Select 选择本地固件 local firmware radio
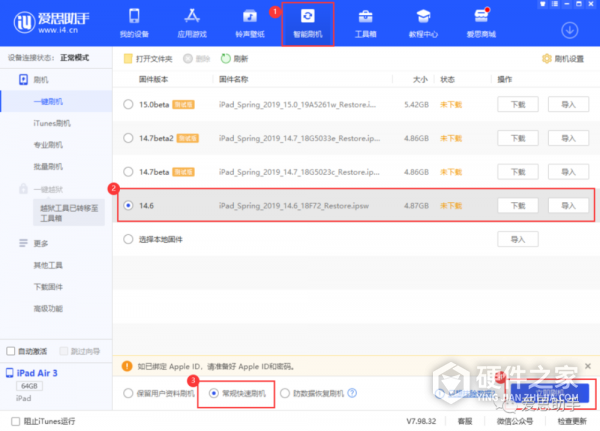 pyautogui.click(x=128, y=239)
